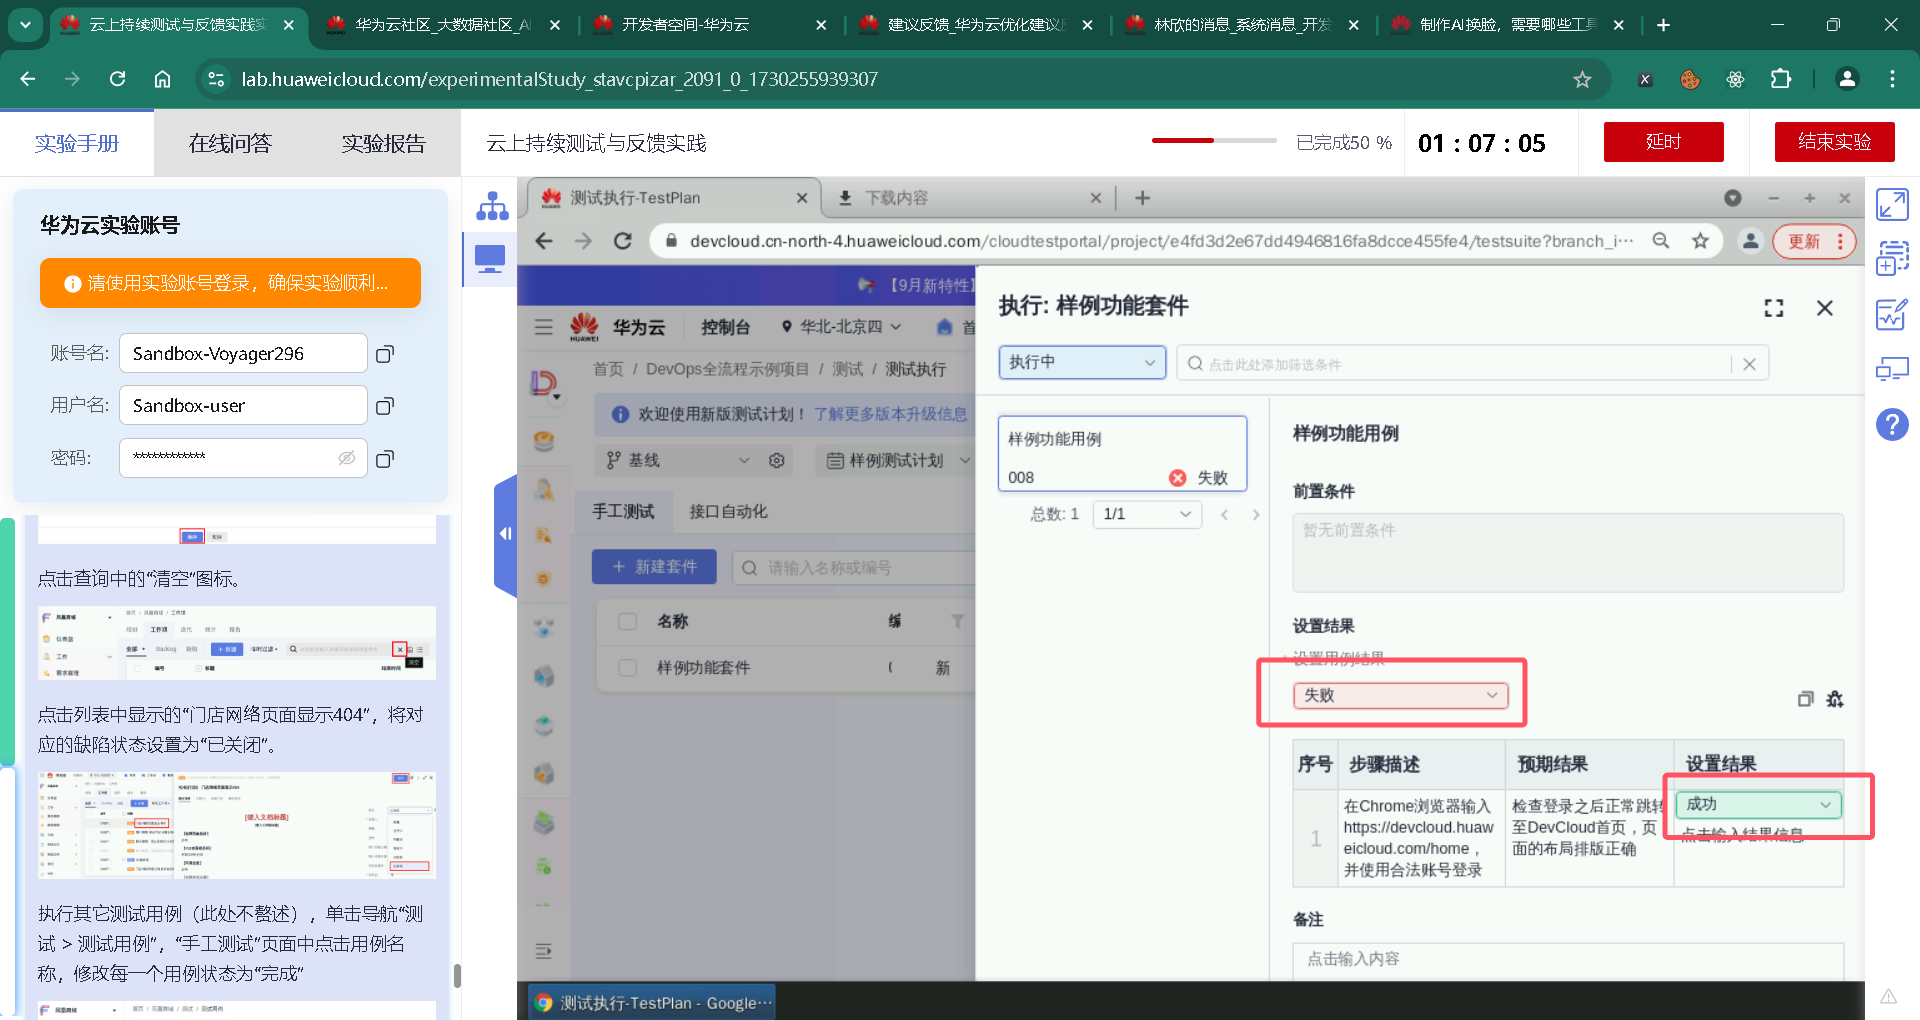Screen dimensions: 1920x1020
Task: Bookmark the devcloud page with star icon
Action: (x=1700, y=241)
